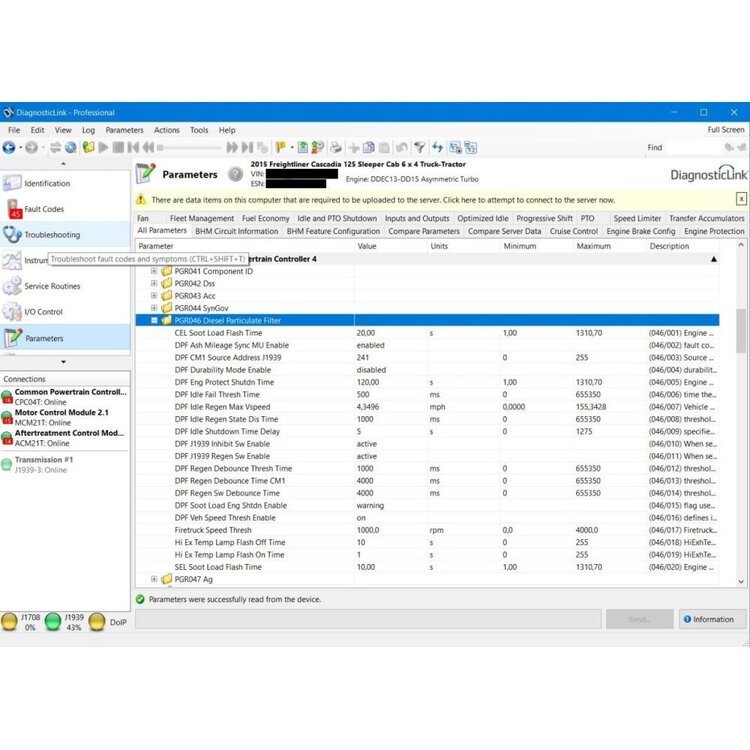750x750 pixels.
Task: Open the Fault Codes panel
Action: click(44, 209)
